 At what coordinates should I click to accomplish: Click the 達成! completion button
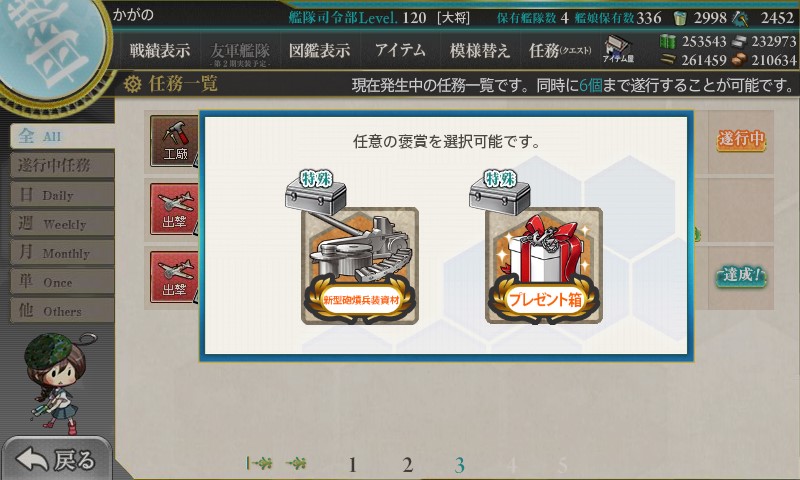click(740, 276)
